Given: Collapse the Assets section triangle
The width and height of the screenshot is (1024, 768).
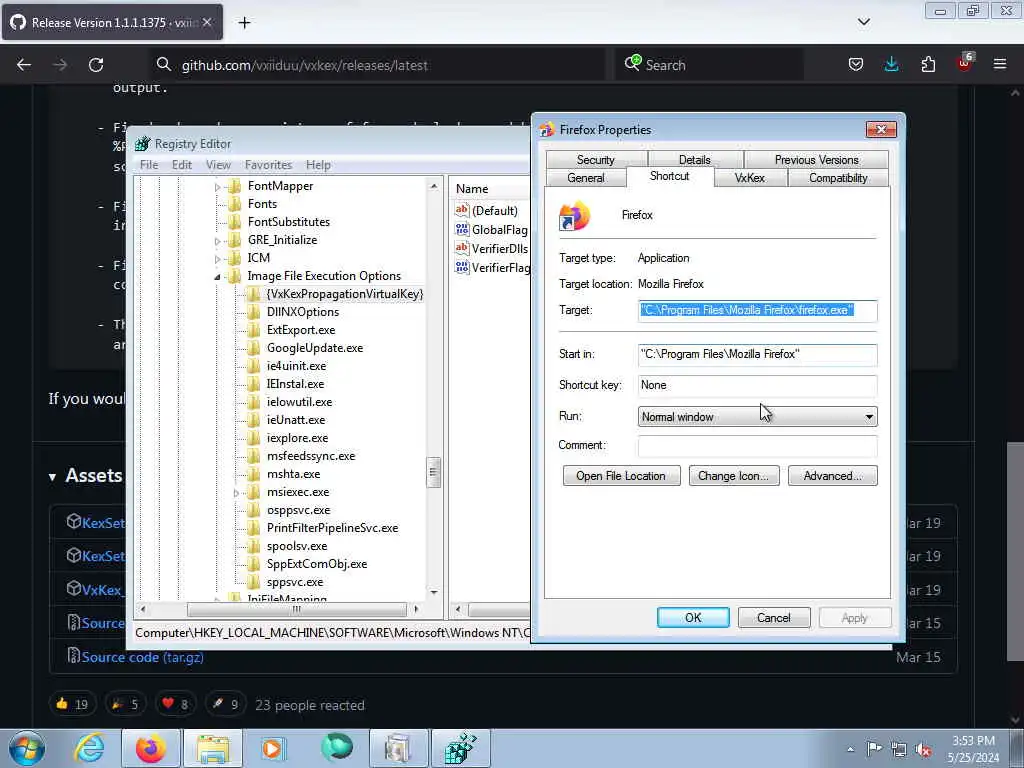Looking at the screenshot, I should tap(52, 477).
